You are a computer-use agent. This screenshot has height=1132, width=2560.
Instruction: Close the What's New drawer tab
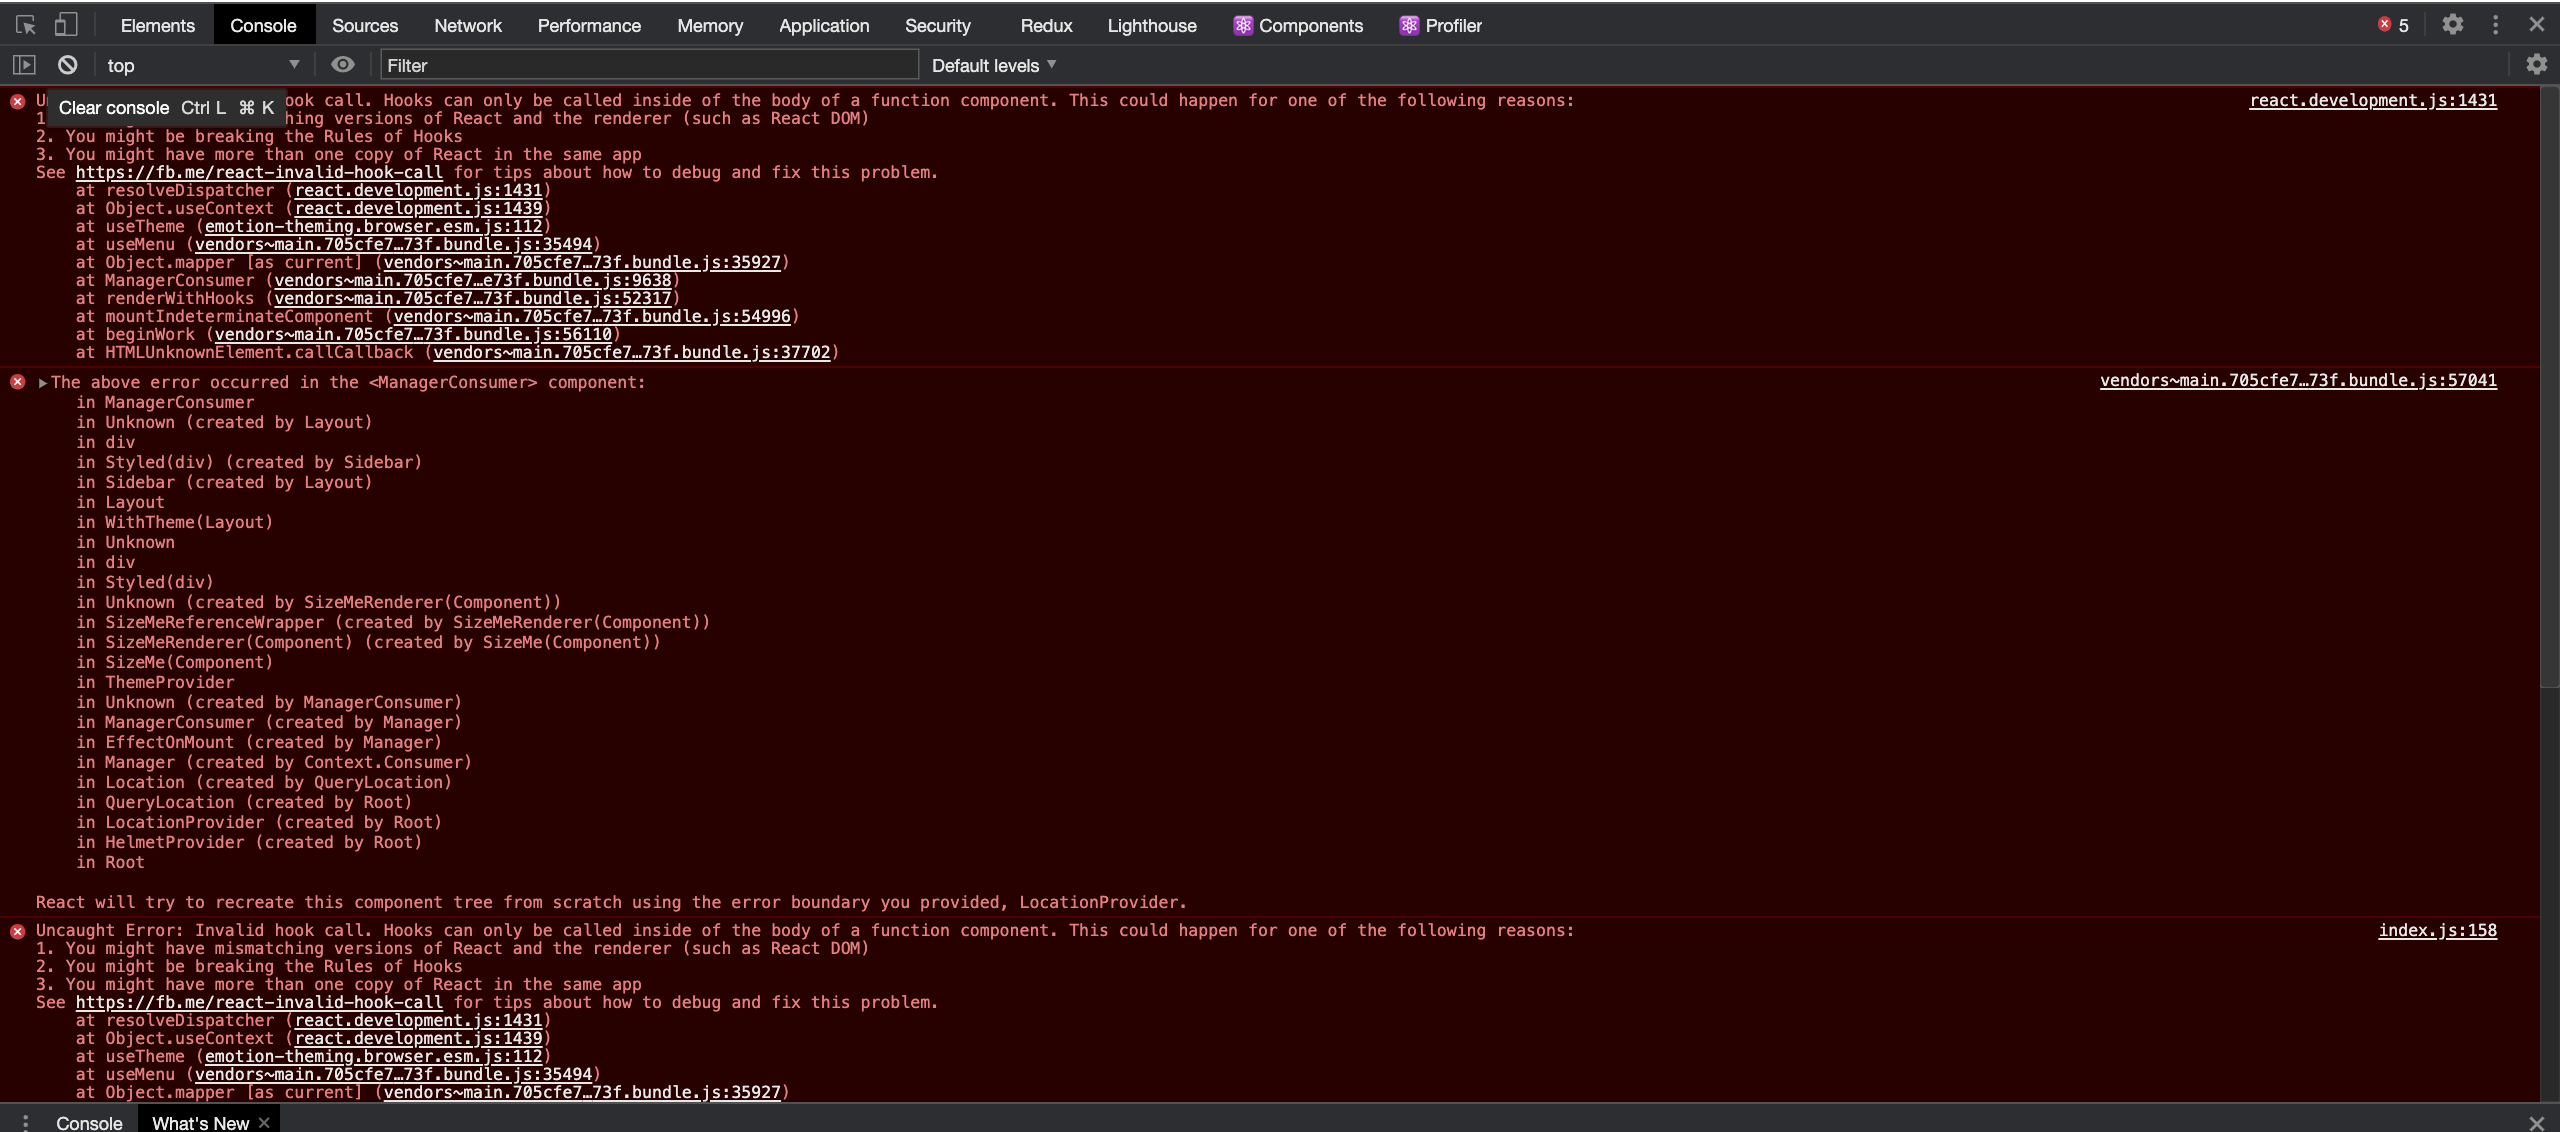point(264,1122)
